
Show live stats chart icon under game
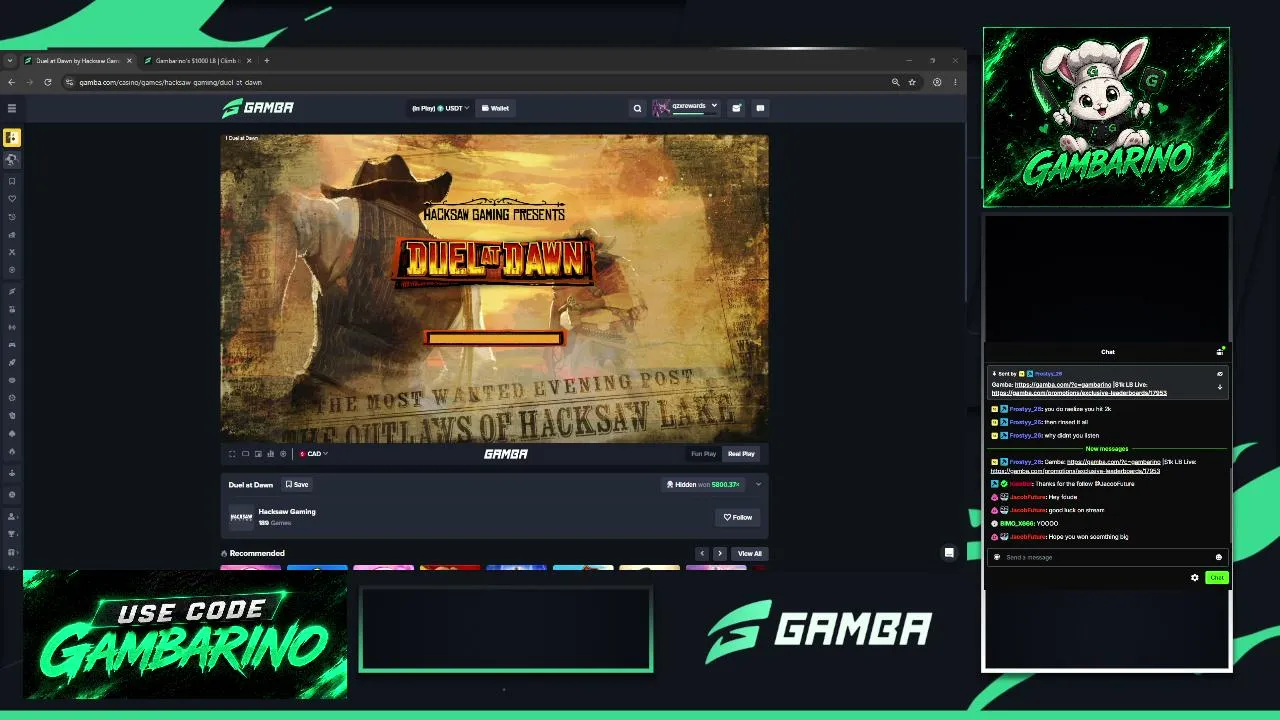point(270,454)
